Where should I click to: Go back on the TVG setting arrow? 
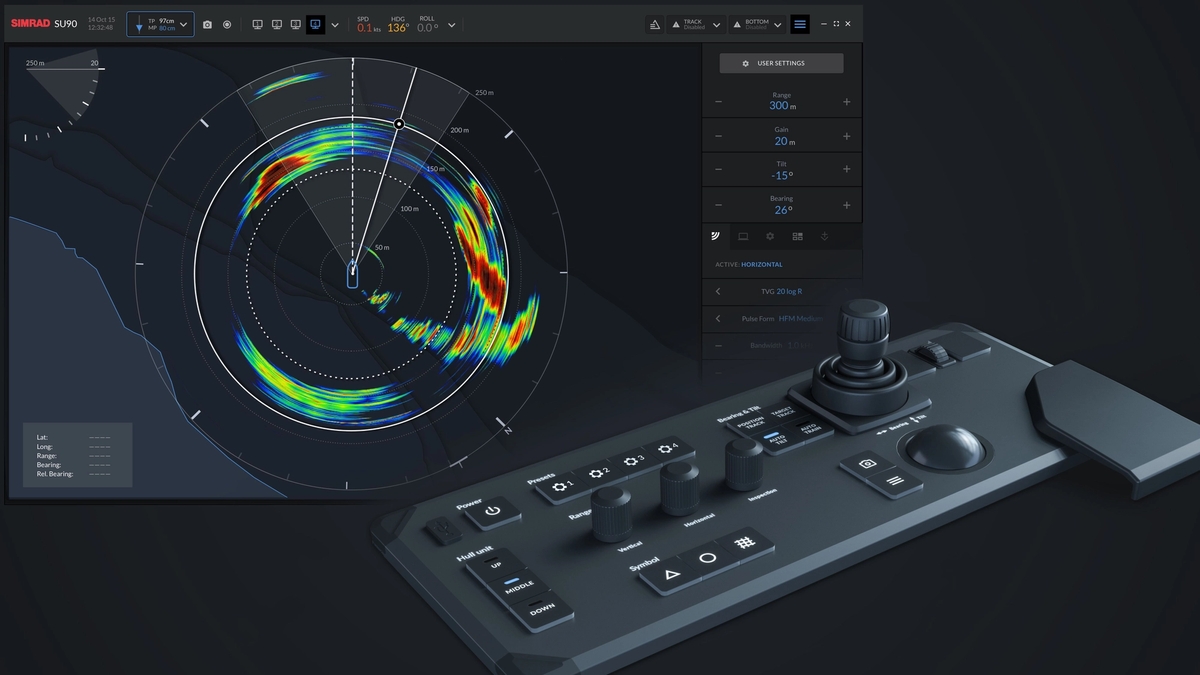717,292
